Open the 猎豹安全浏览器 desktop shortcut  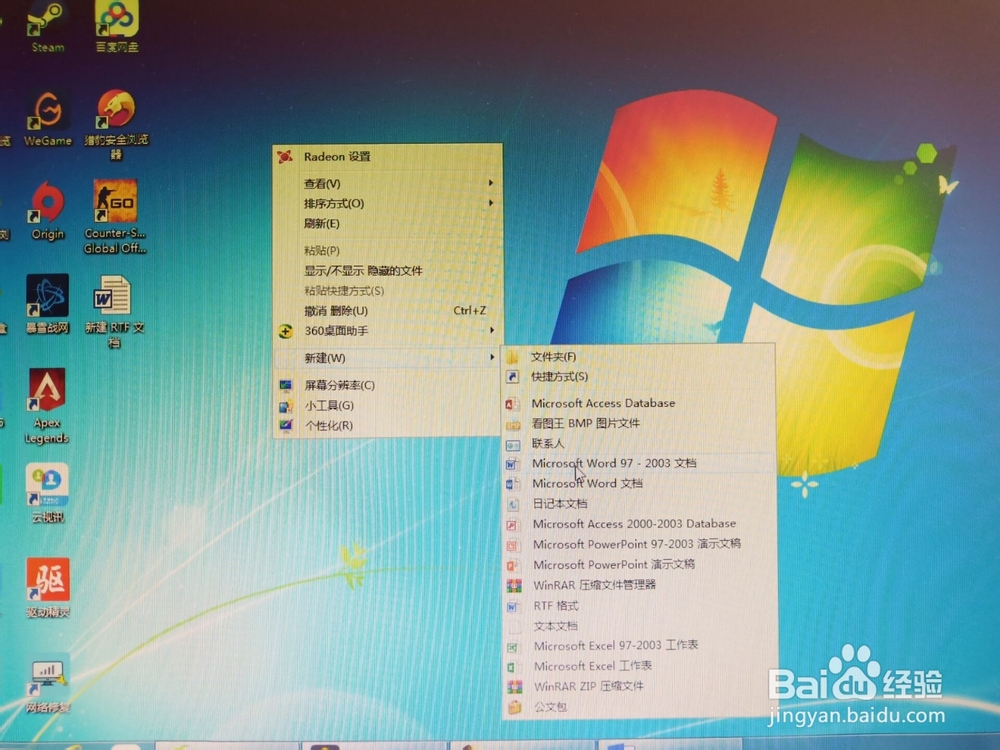(x=116, y=124)
